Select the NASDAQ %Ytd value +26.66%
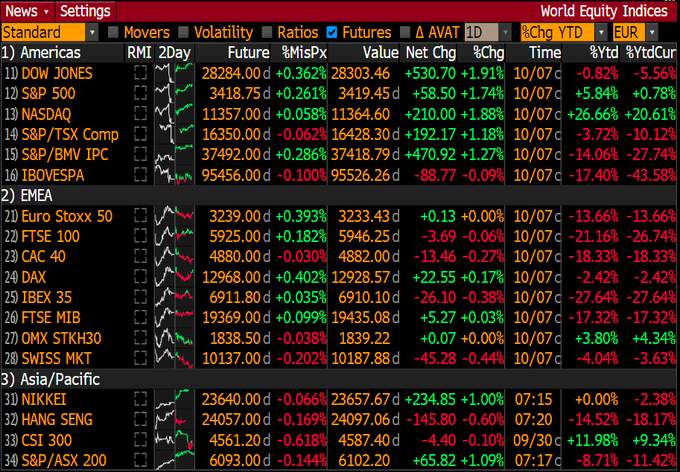The height and width of the screenshot is (472, 680). pos(592,114)
